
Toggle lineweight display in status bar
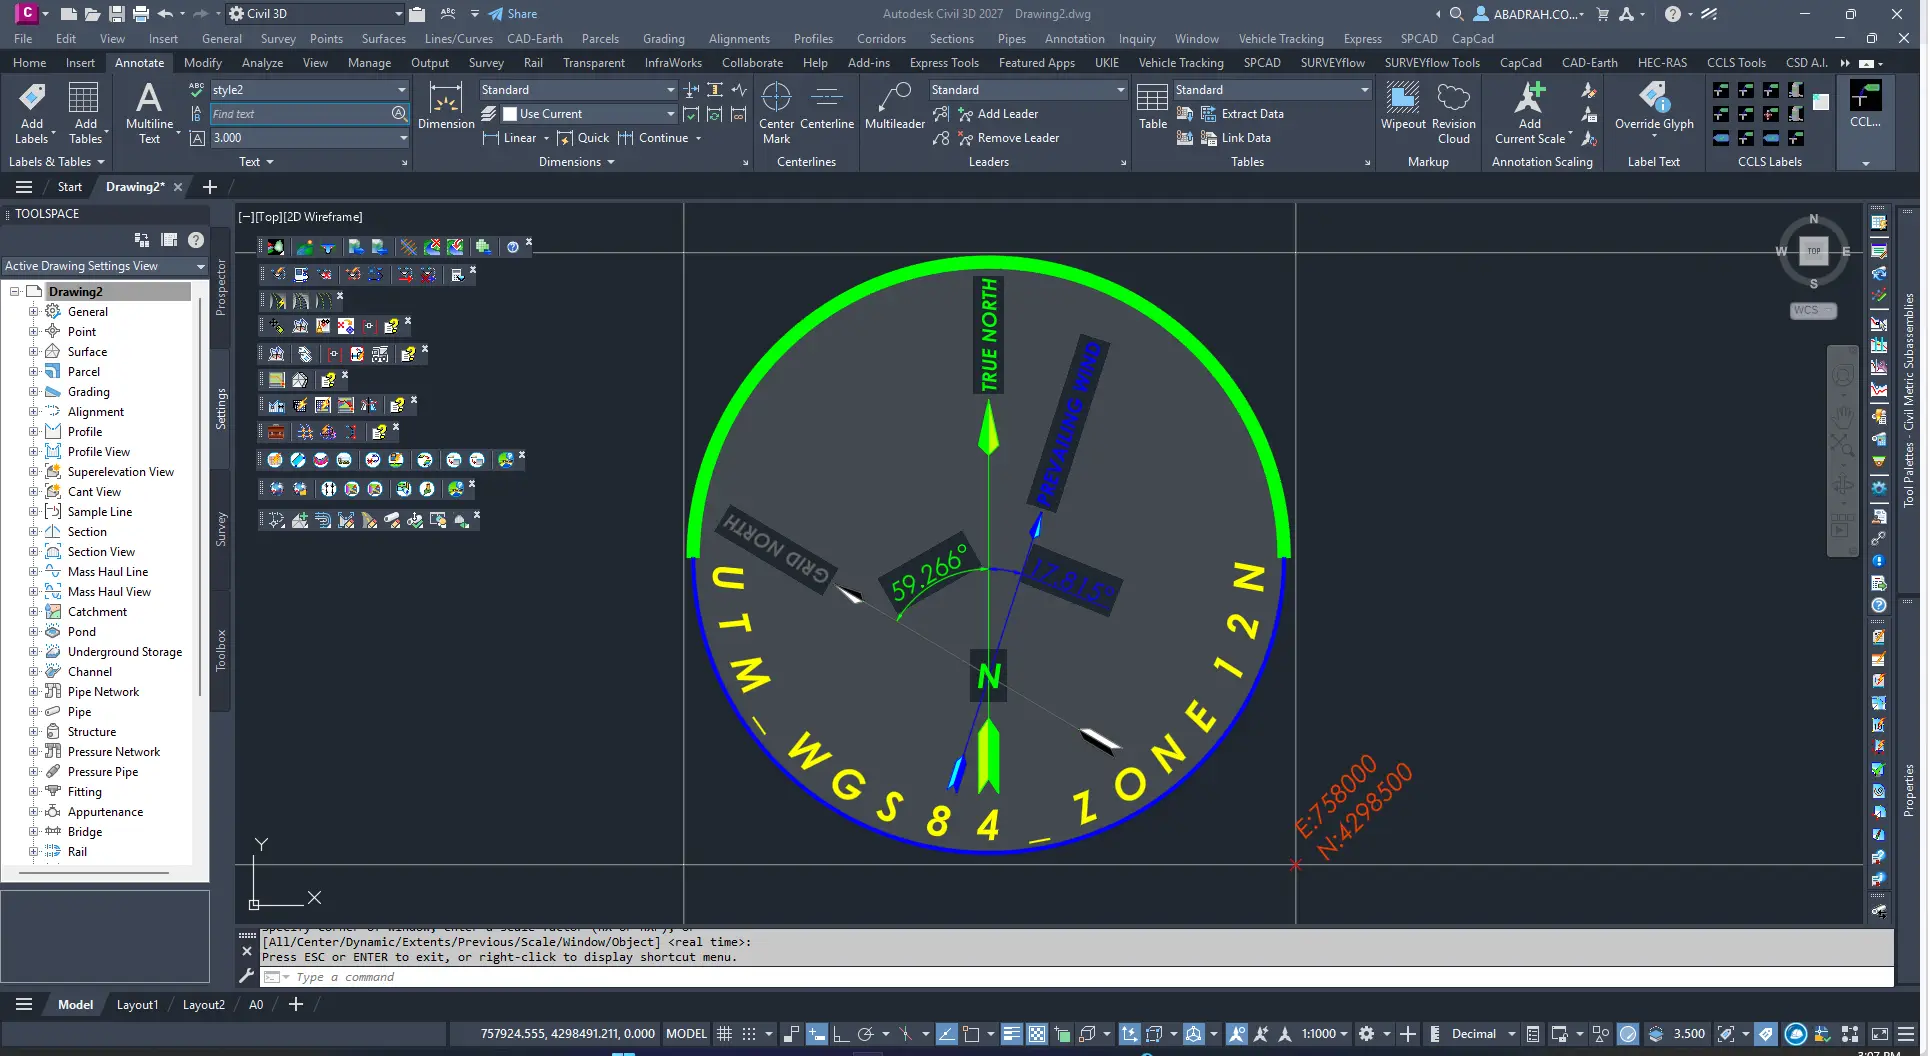click(1011, 1034)
